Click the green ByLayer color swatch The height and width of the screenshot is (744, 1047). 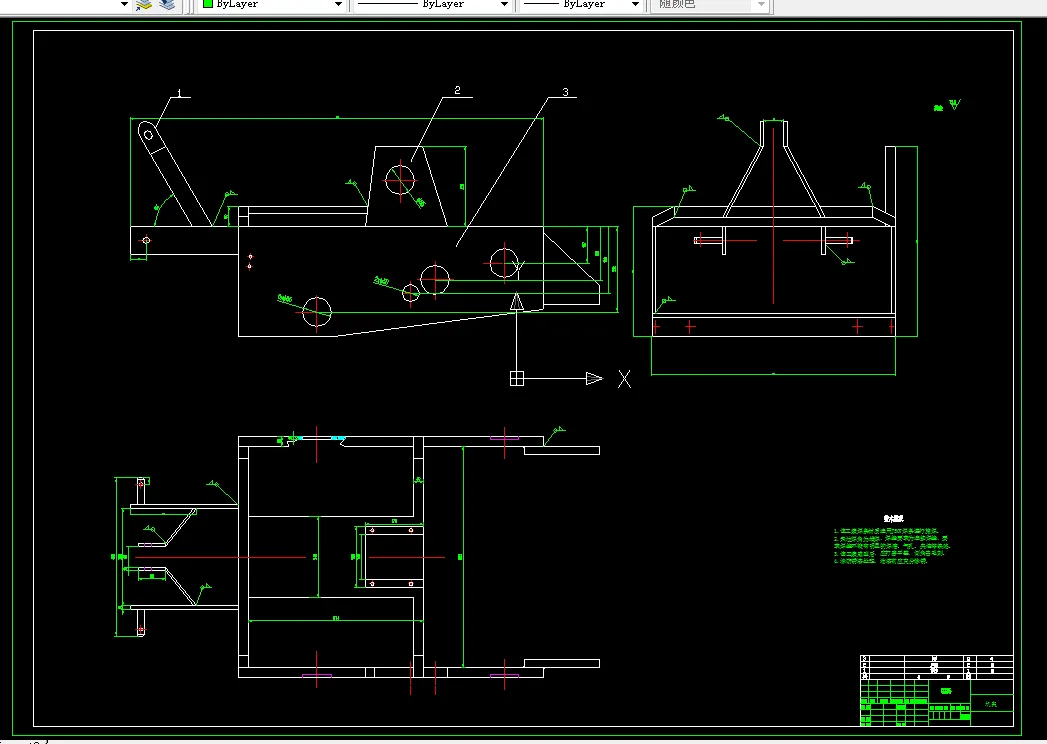pyautogui.click(x=208, y=4)
